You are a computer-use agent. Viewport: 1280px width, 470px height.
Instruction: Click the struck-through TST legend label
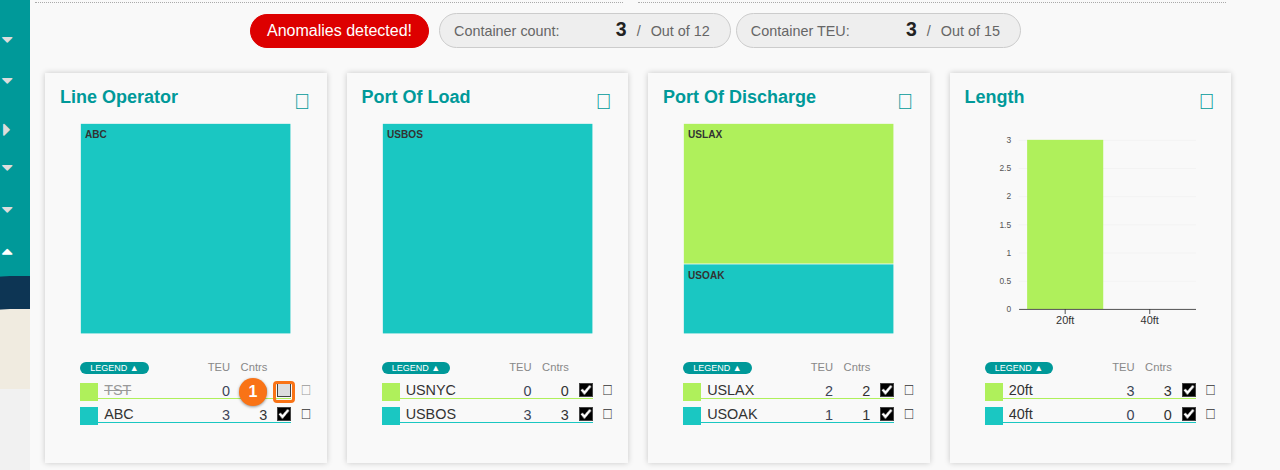[118, 390]
